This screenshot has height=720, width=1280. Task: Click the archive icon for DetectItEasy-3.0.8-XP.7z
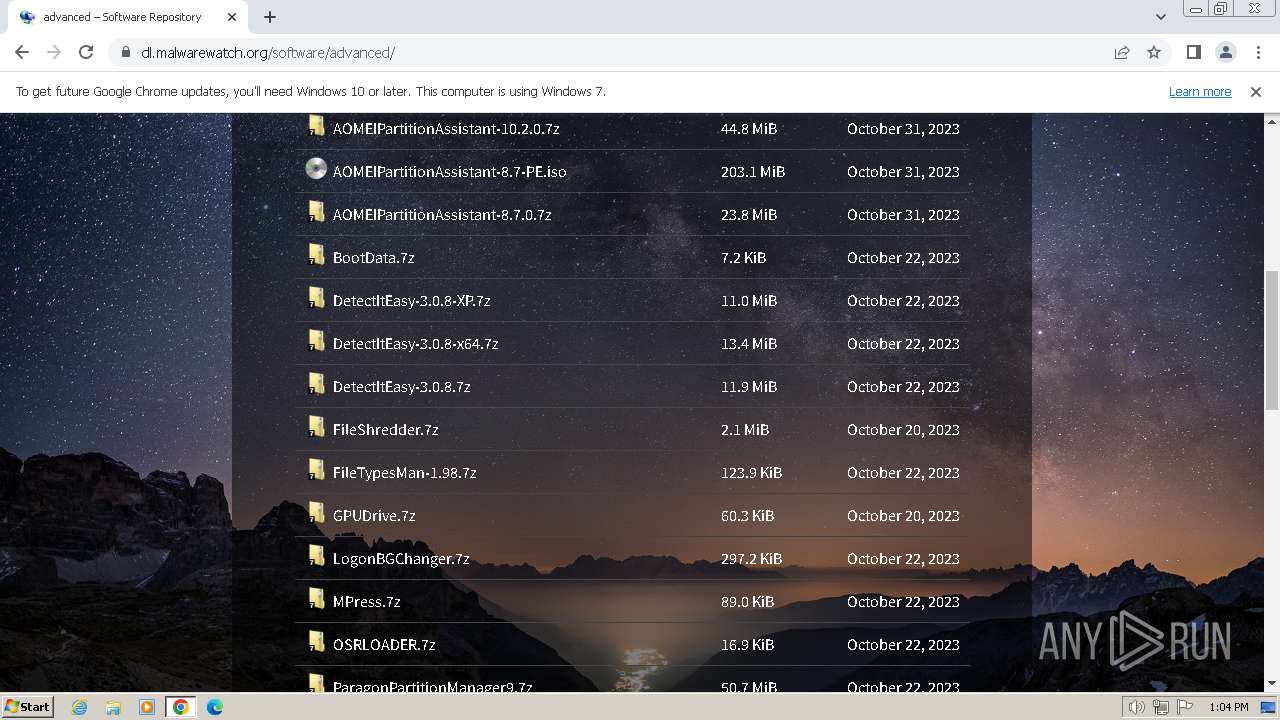click(x=316, y=298)
